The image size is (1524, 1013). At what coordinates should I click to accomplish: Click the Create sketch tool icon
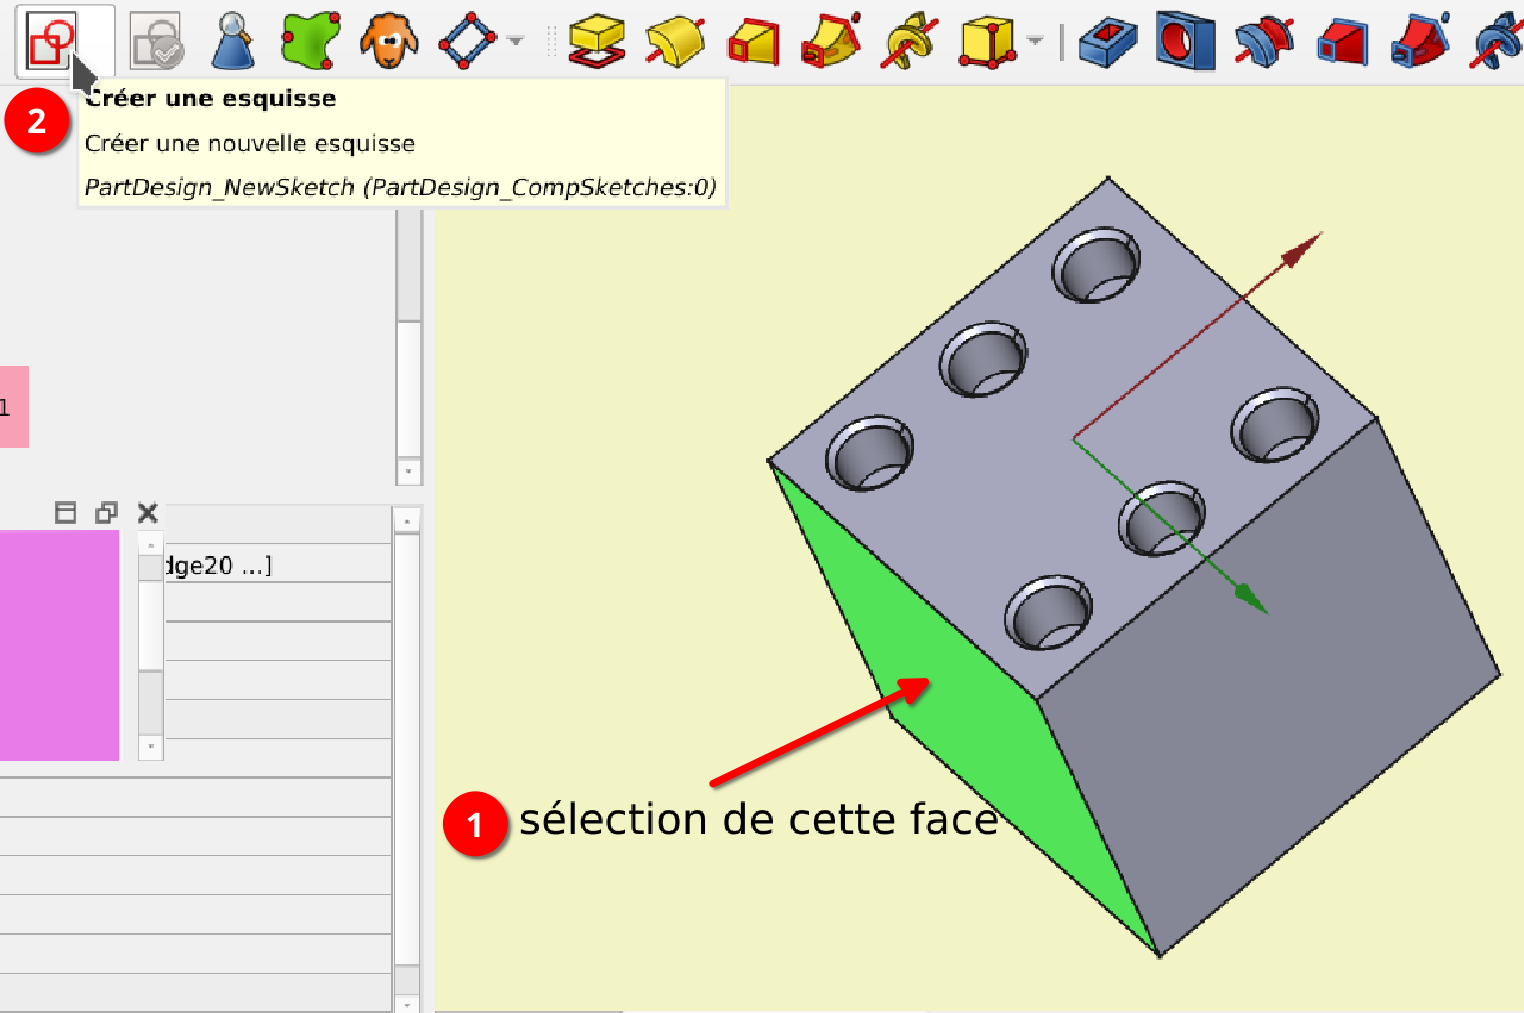pyautogui.click(x=51, y=40)
